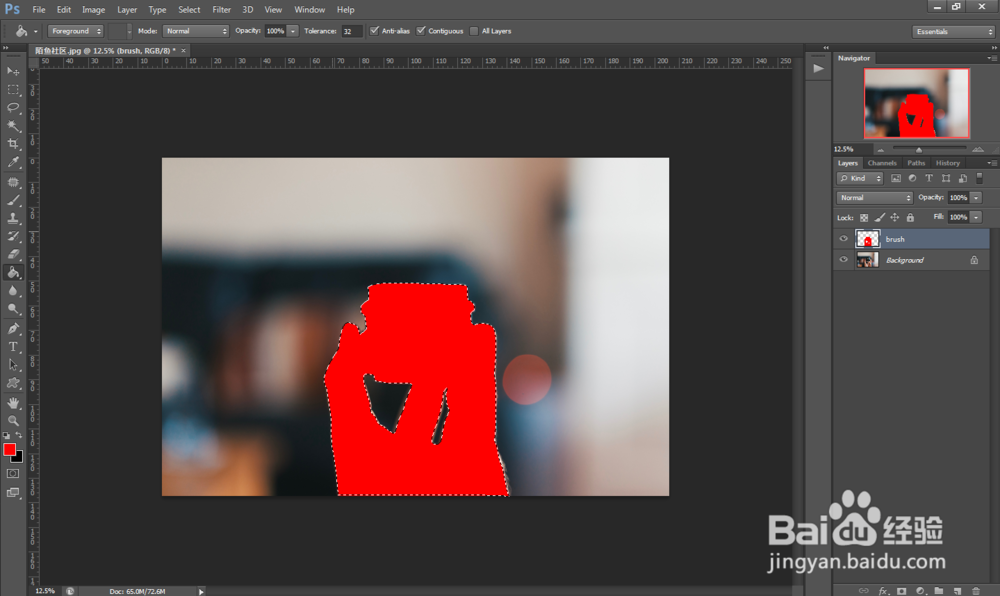This screenshot has width=1000, height=596.
Task: Open the layer blend mode Normal dropdown
Action: pyautogui.click(x=874, y=198)
